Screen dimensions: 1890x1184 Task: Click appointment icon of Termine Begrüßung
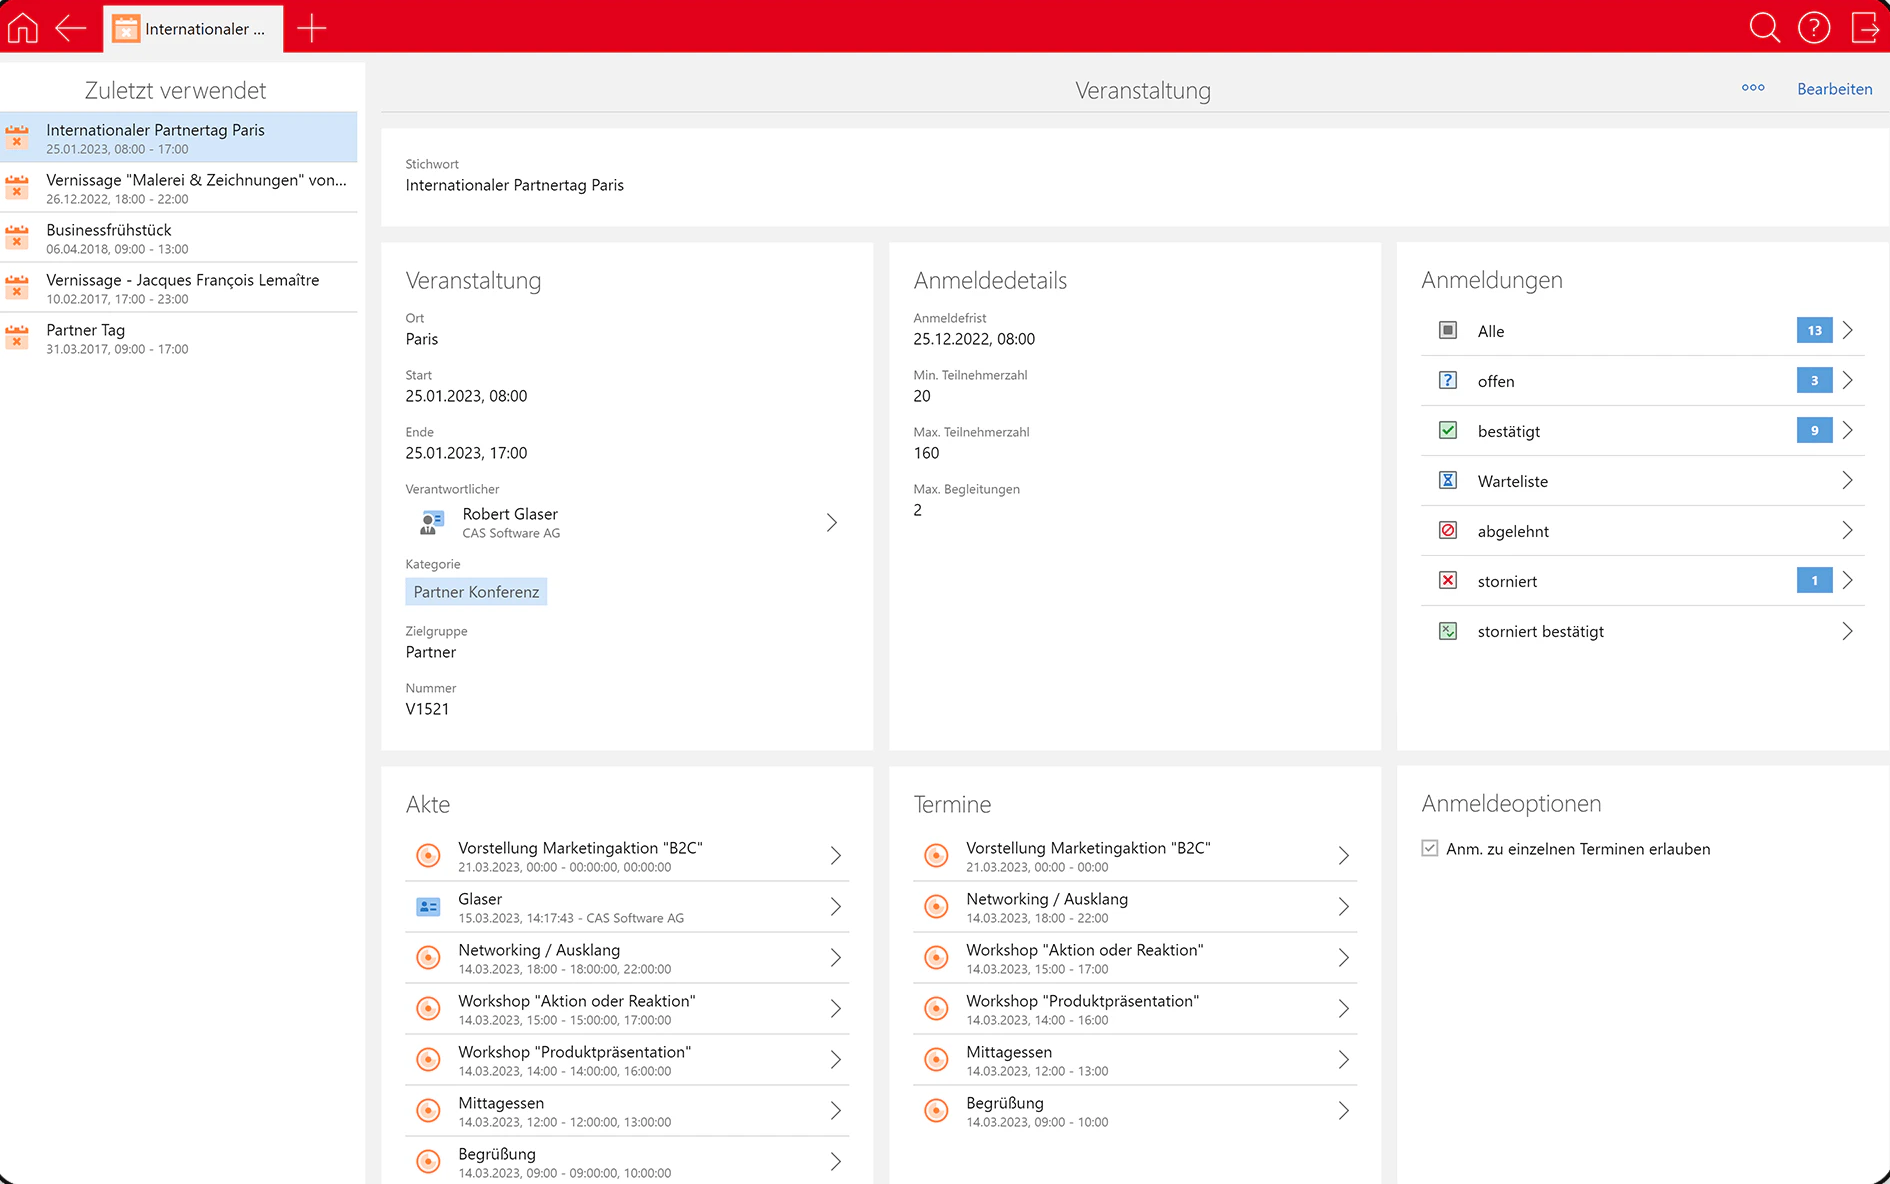click(936, 1110)
